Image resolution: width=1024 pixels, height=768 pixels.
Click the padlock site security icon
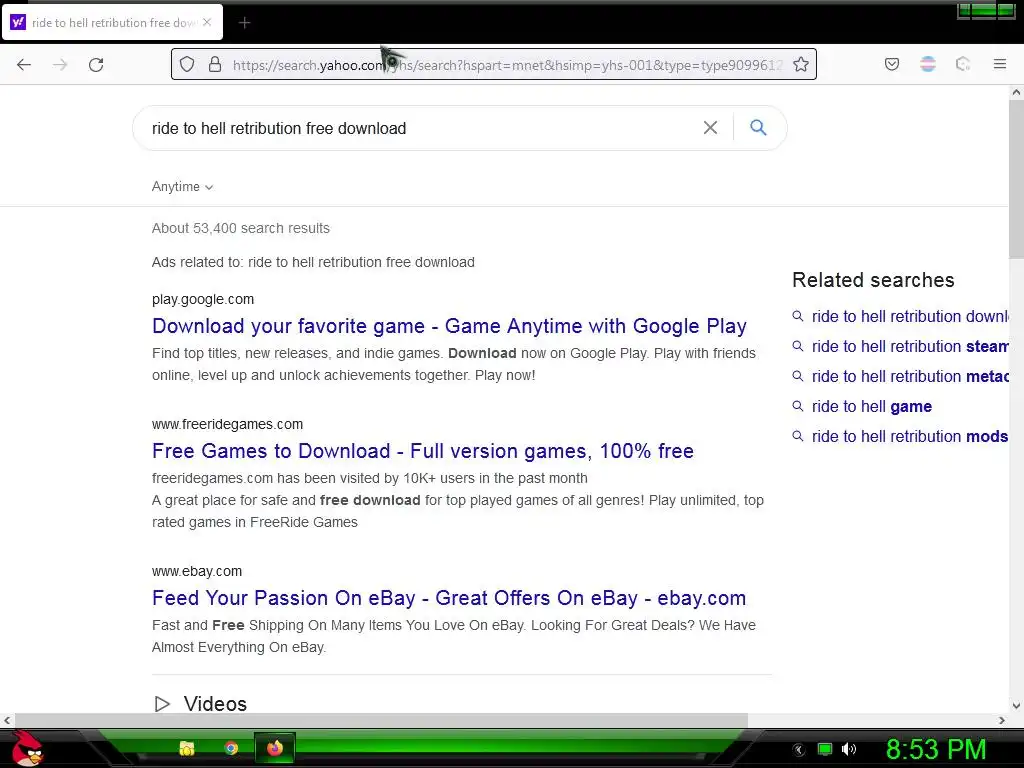pos(215,64)
